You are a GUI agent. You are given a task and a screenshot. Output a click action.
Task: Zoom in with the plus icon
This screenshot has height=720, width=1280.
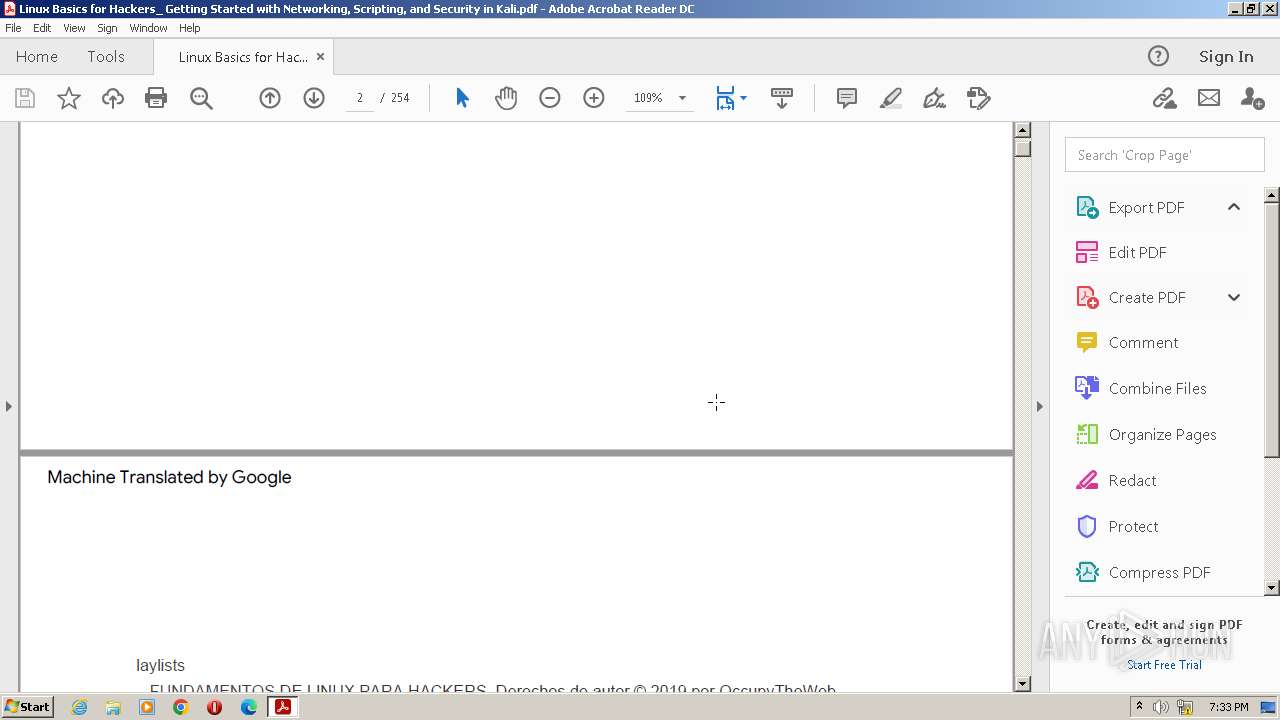594,98
